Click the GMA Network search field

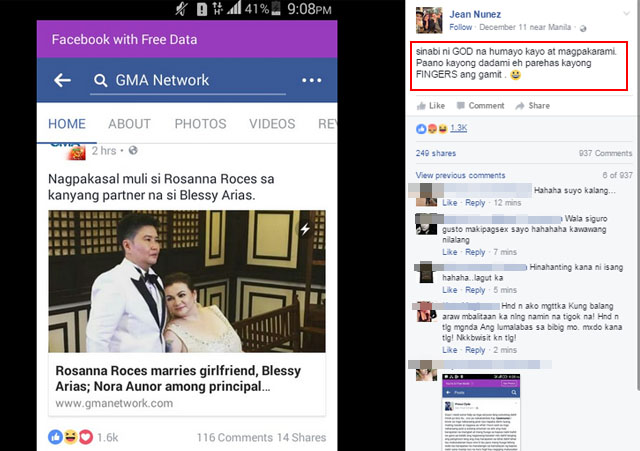(188, 80)
